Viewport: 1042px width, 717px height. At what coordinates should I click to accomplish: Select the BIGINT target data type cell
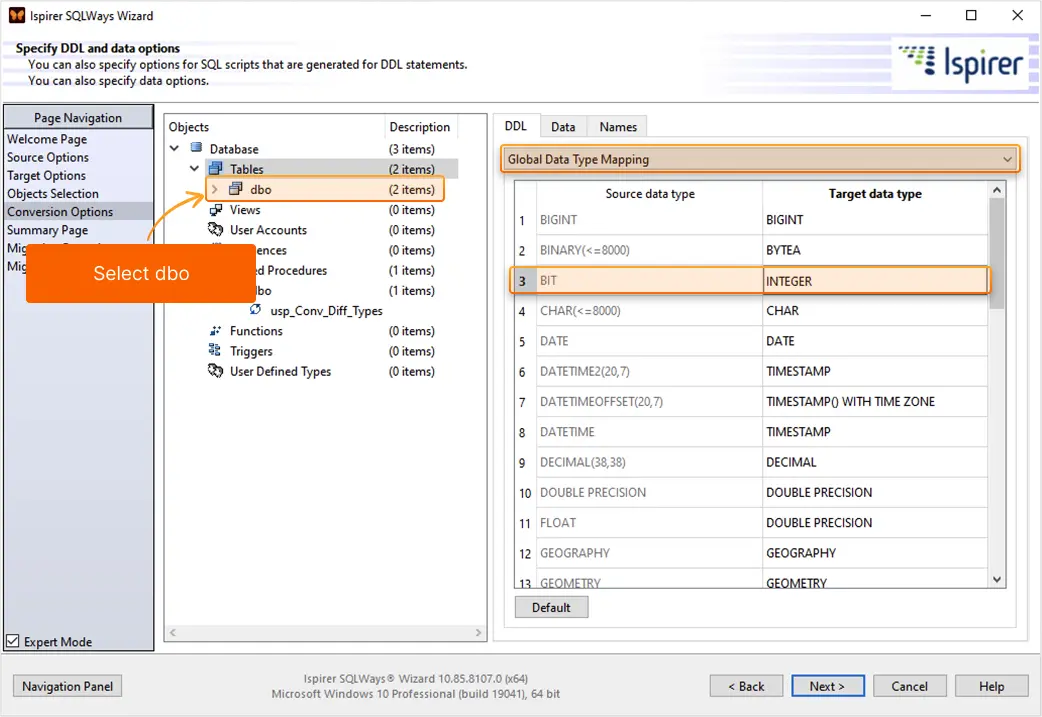click(x=875, y=220)
